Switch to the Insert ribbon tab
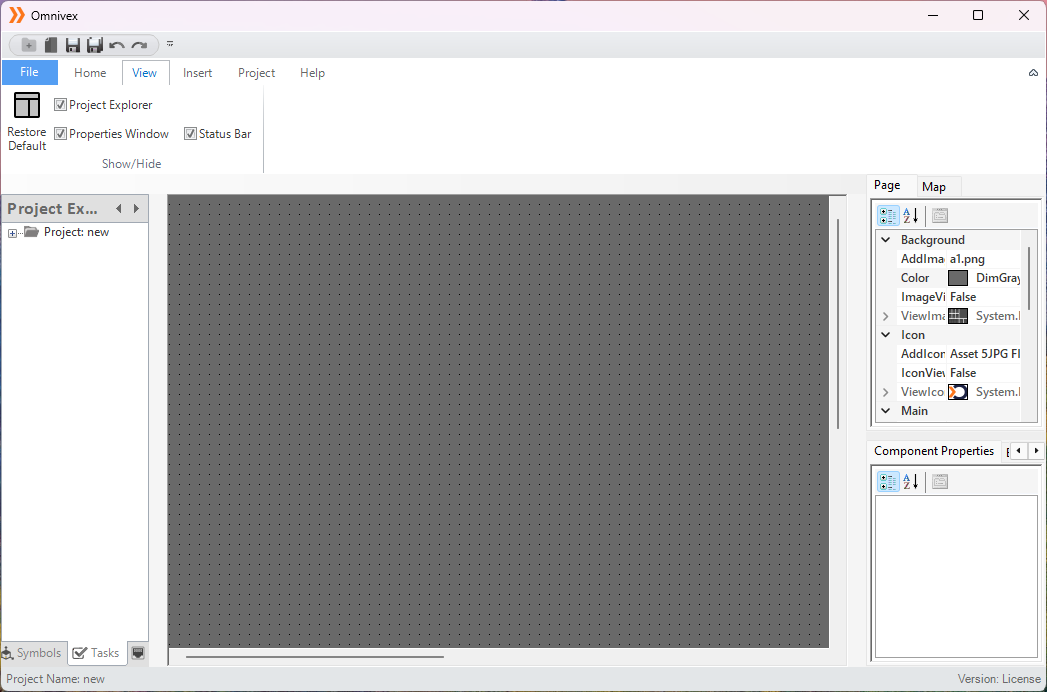1047x692 pixels. pyautogui.click(x=198, y=73)
